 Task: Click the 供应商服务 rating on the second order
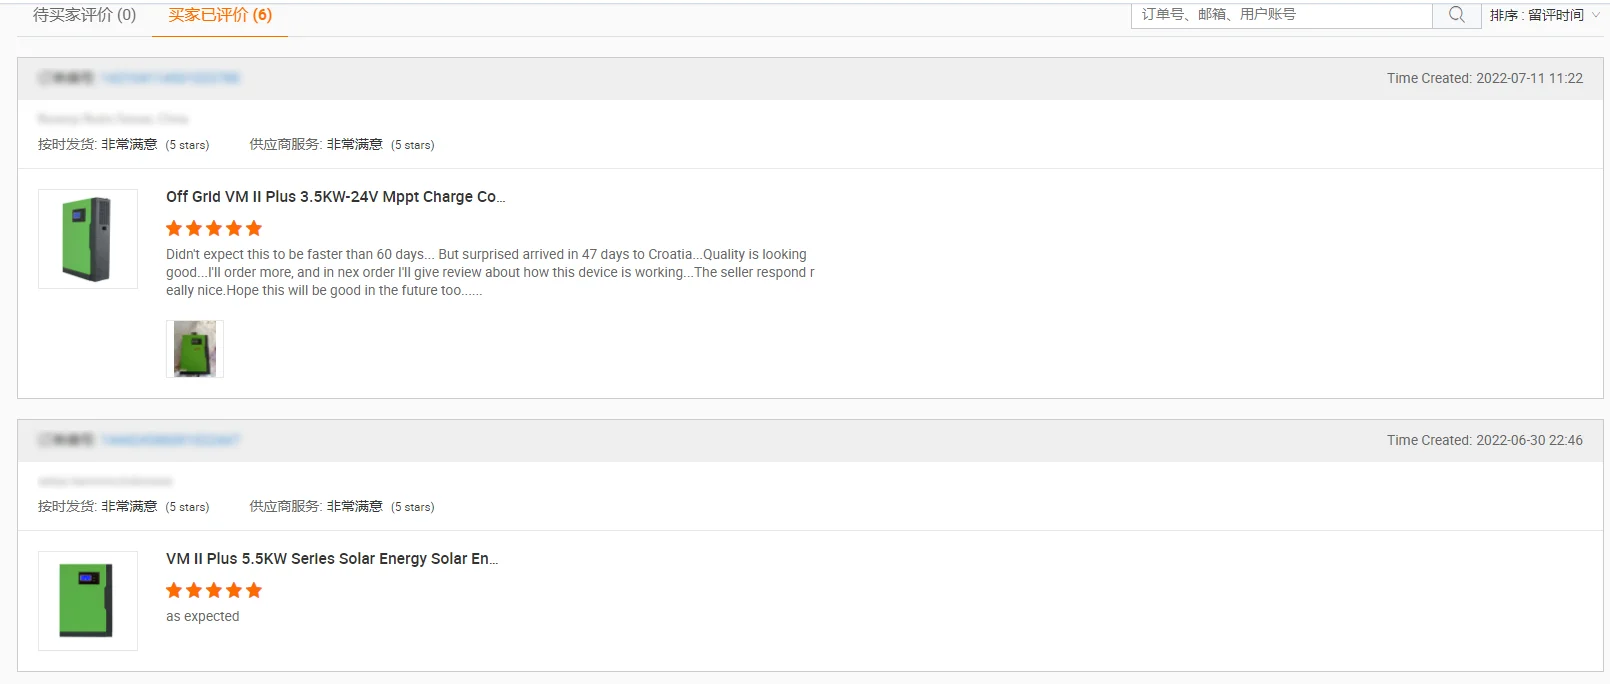pos(342,507)
